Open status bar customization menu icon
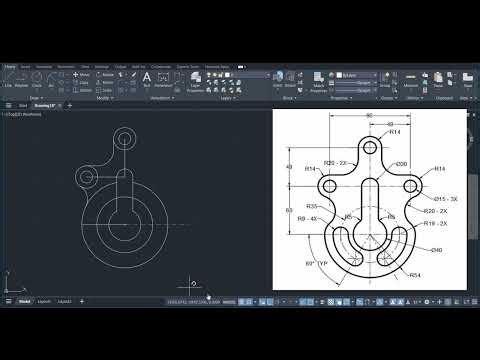 474,302
